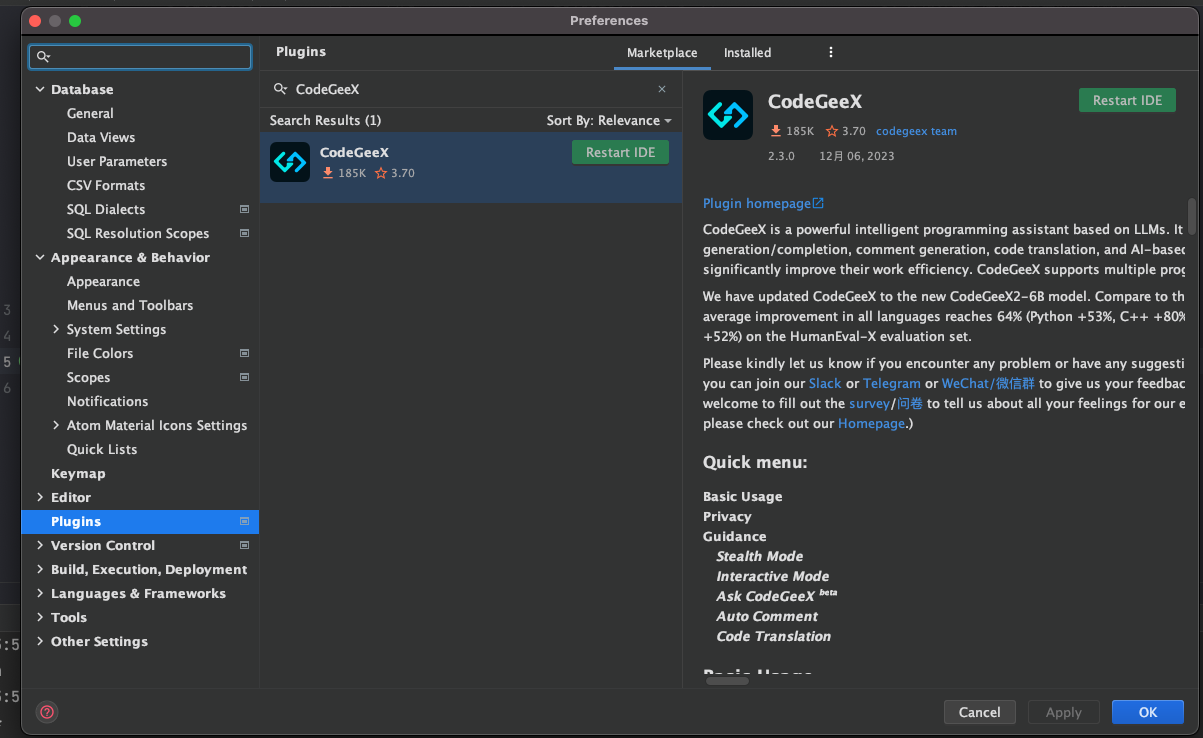Expand the Other Settings group
Viewport: 1203px width, 738px height.
point(40,641)
